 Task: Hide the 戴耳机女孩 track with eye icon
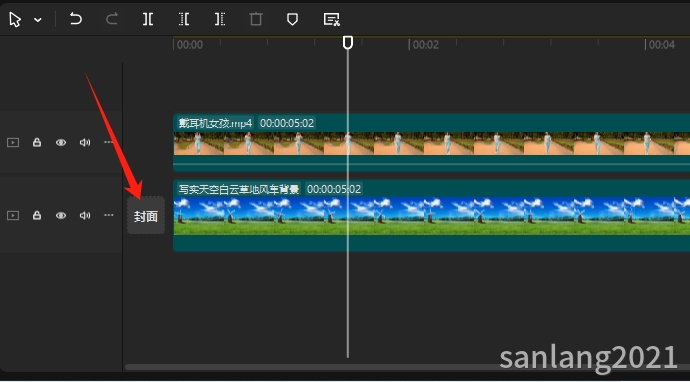(61, 142)
